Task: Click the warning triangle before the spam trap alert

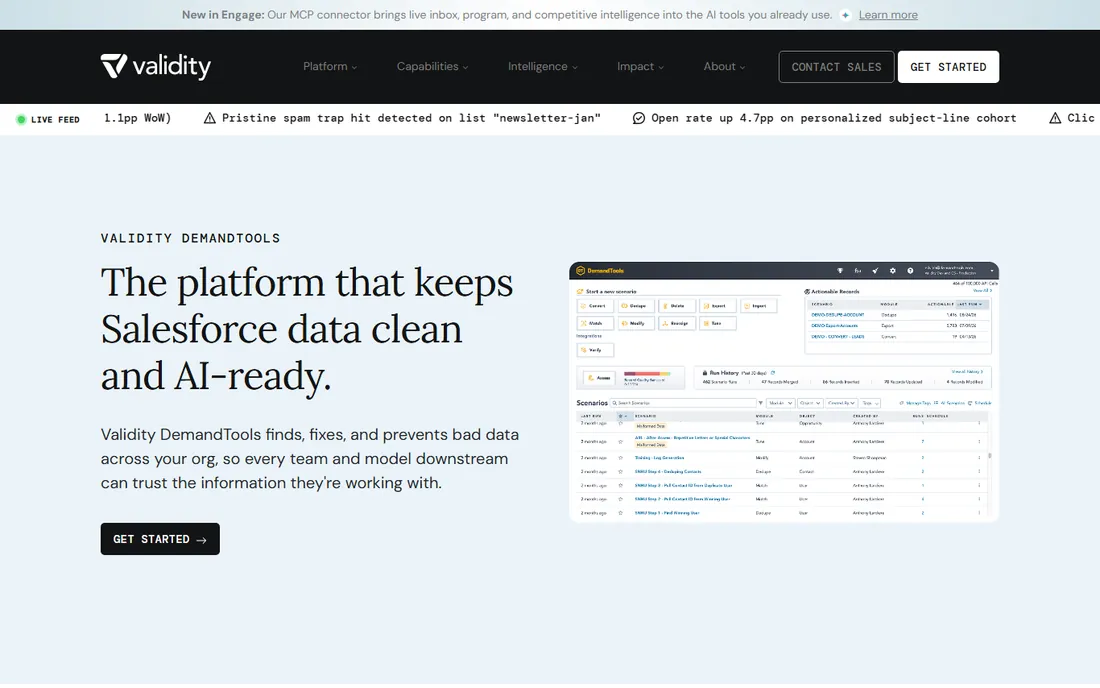Action: point(209,118)
